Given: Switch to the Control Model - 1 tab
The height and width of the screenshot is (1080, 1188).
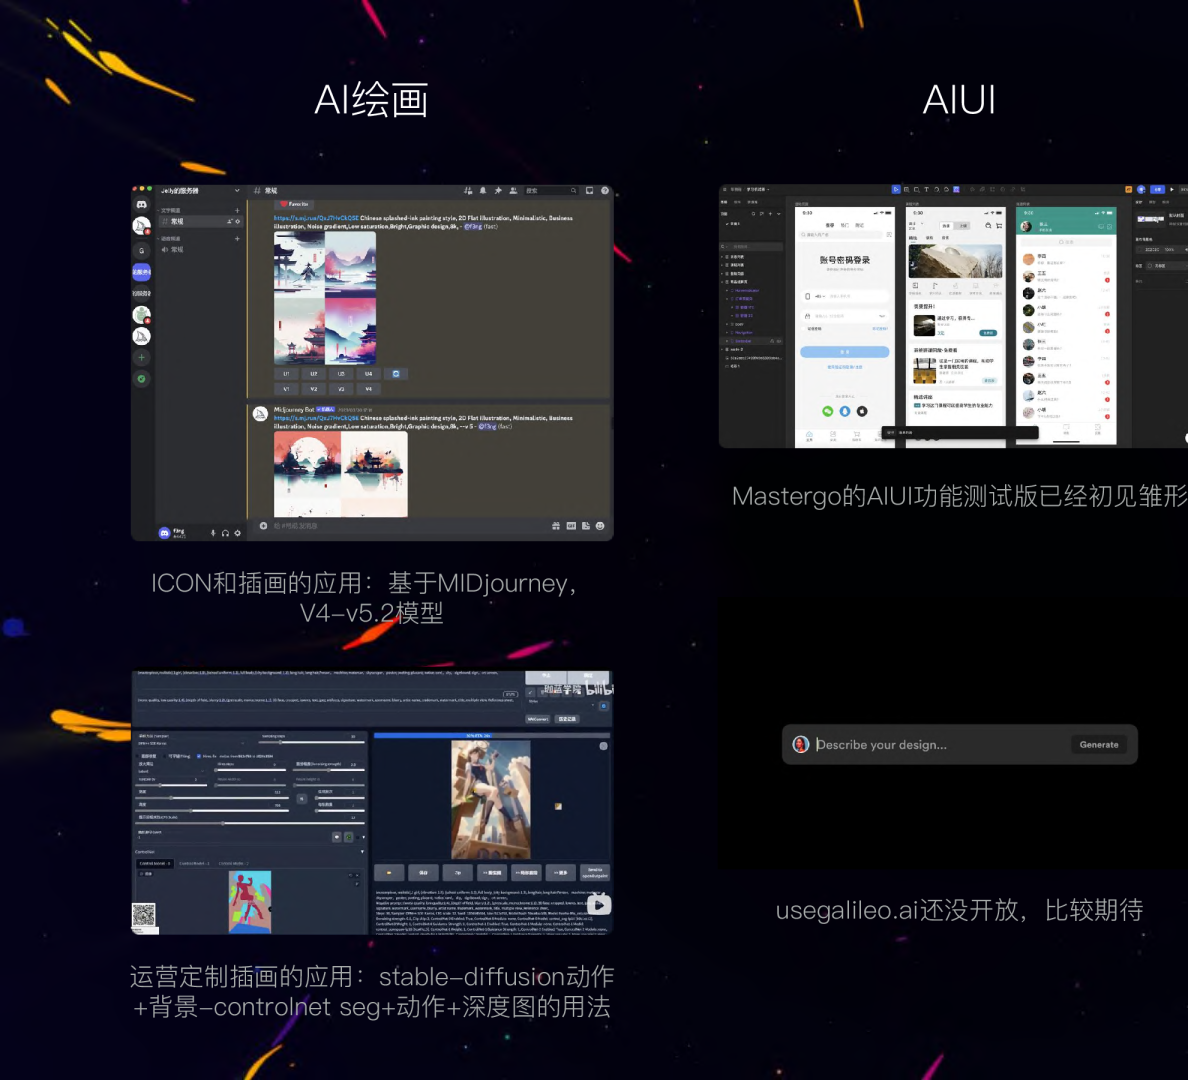Looking at the screenshot, I should click(194, 864).
